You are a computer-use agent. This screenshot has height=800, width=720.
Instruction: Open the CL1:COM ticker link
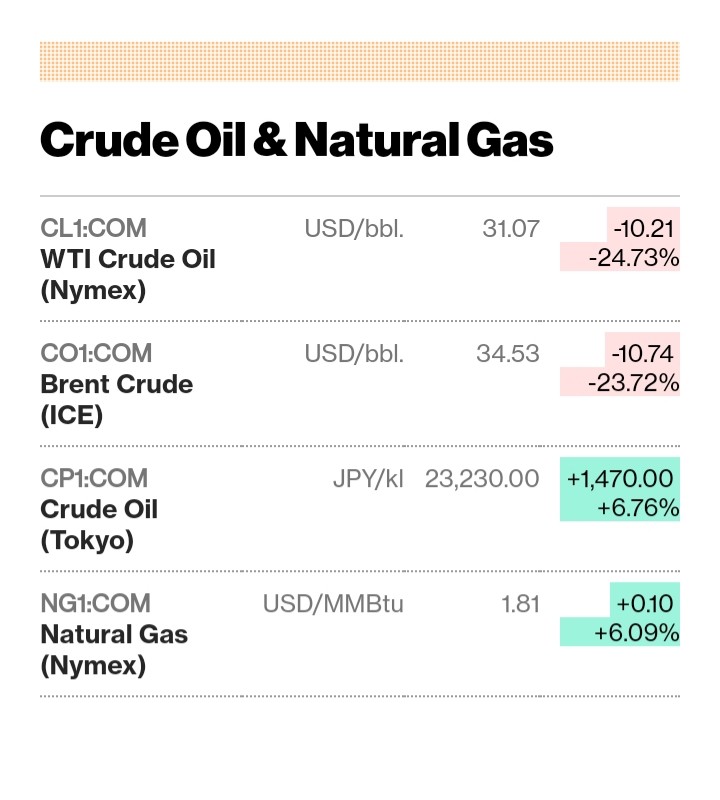pos(94,228)
